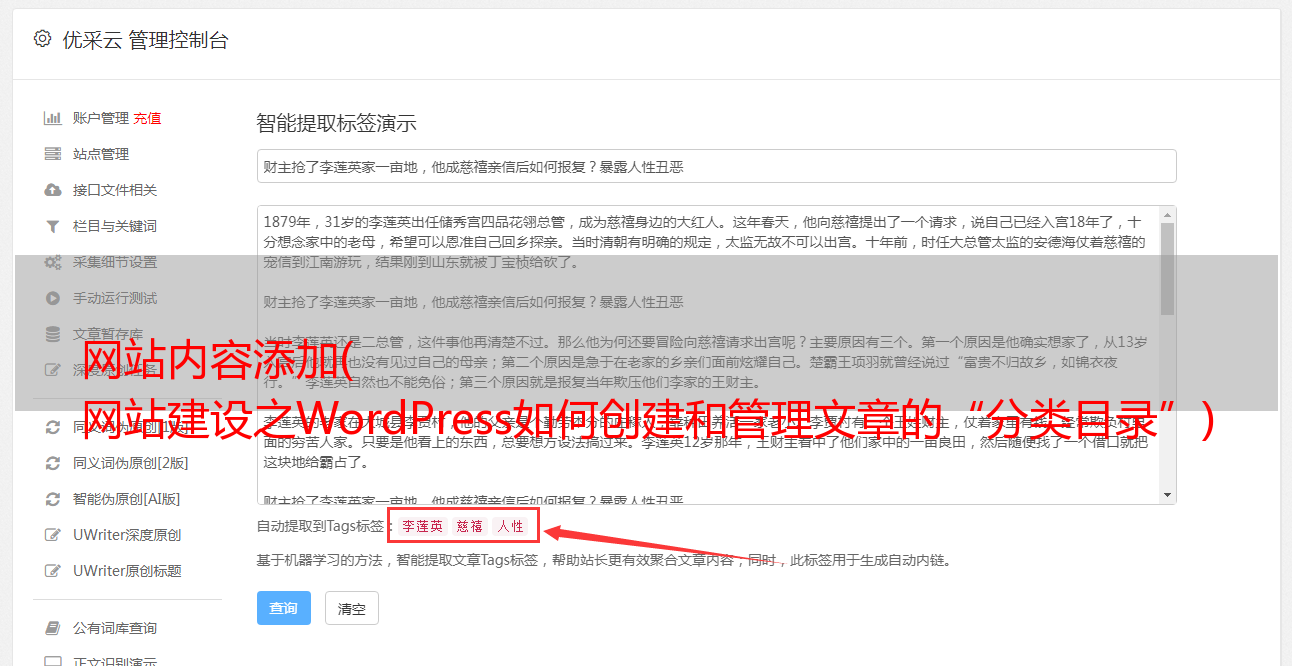Click the edit icon for UWriter原创标题
Image resolution: width=1292 pixels, height=666 pixels.
53,571
